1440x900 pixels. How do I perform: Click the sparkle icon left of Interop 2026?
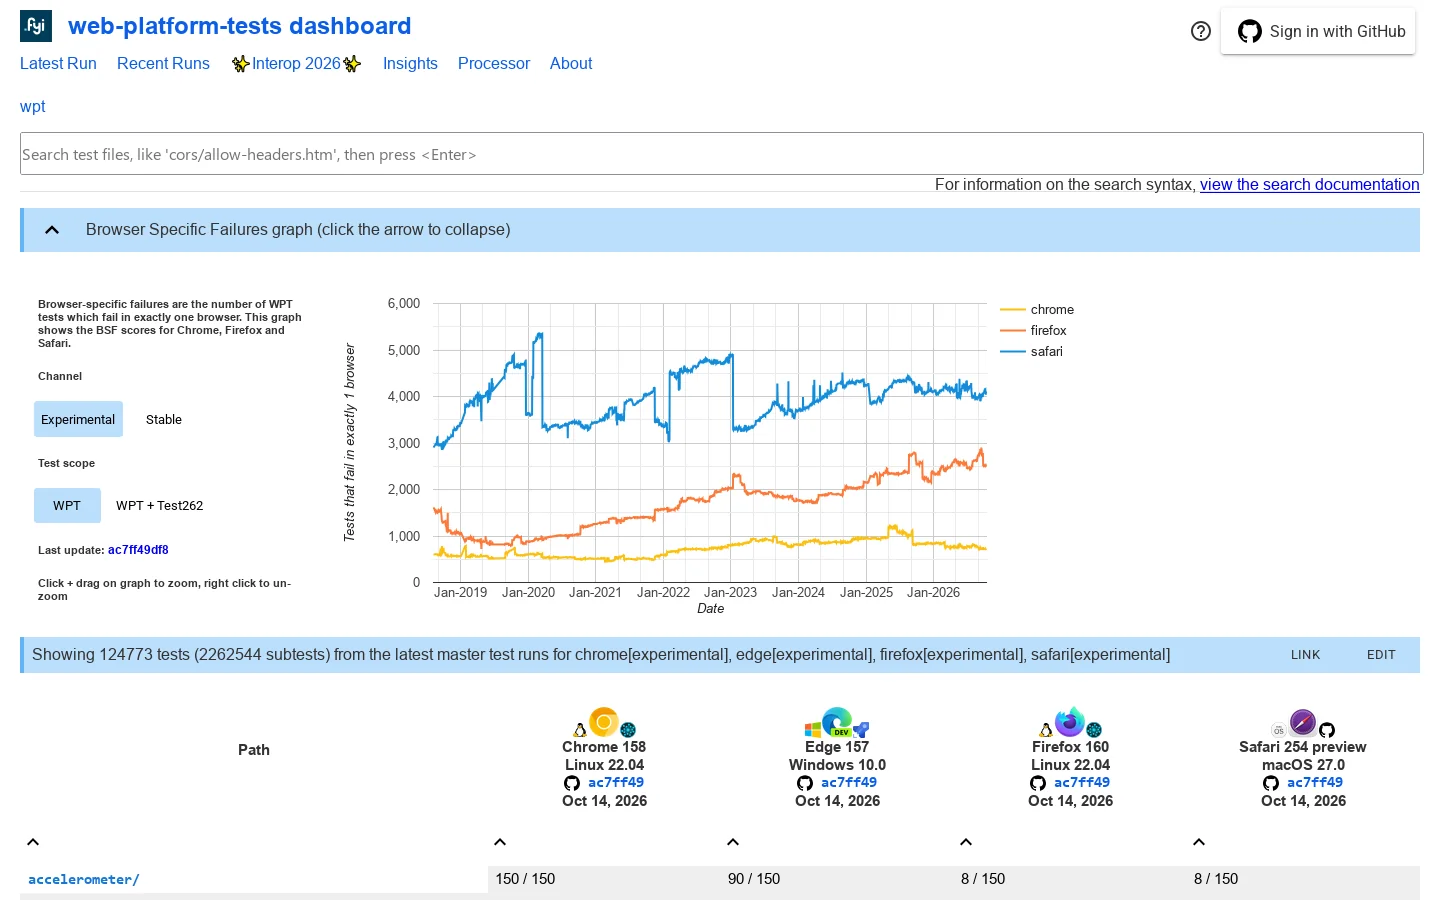coord(241,64)
